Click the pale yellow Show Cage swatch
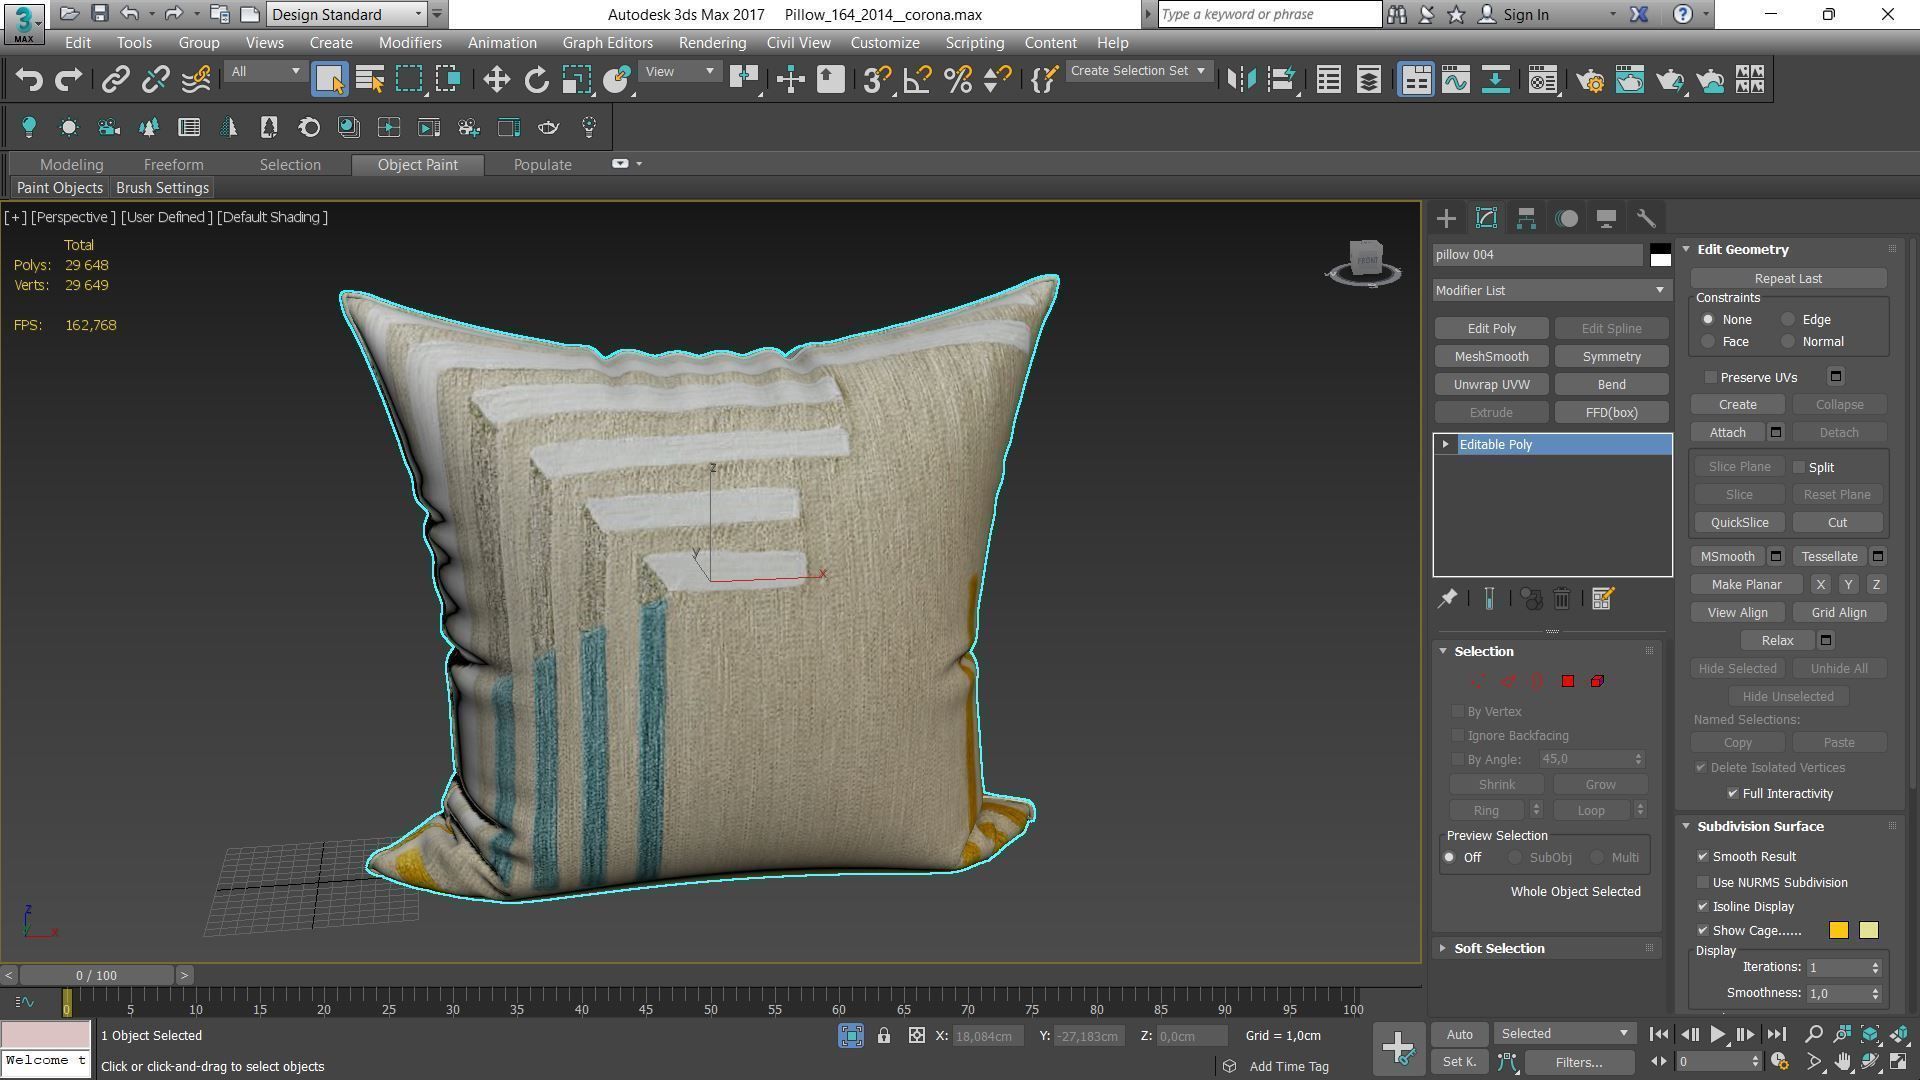 [x=1868, y=931]
